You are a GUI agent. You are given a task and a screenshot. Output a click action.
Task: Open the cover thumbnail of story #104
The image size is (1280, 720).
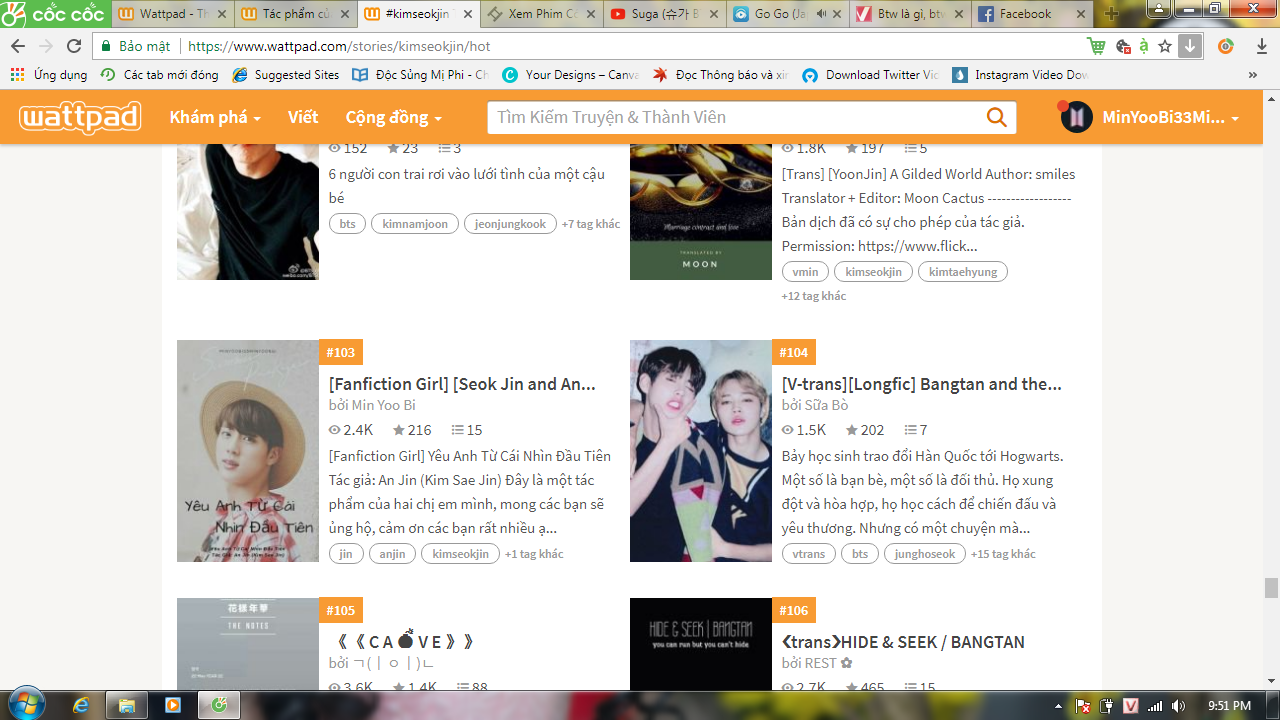click(x=701, y=451)
